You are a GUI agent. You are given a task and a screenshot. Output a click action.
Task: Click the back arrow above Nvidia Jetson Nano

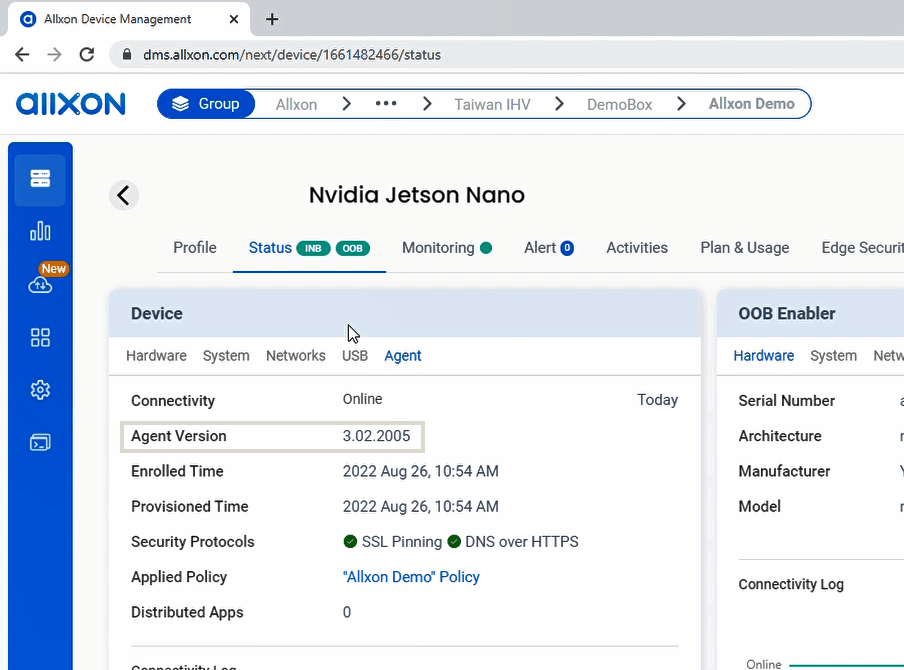[x=123, y=195]
